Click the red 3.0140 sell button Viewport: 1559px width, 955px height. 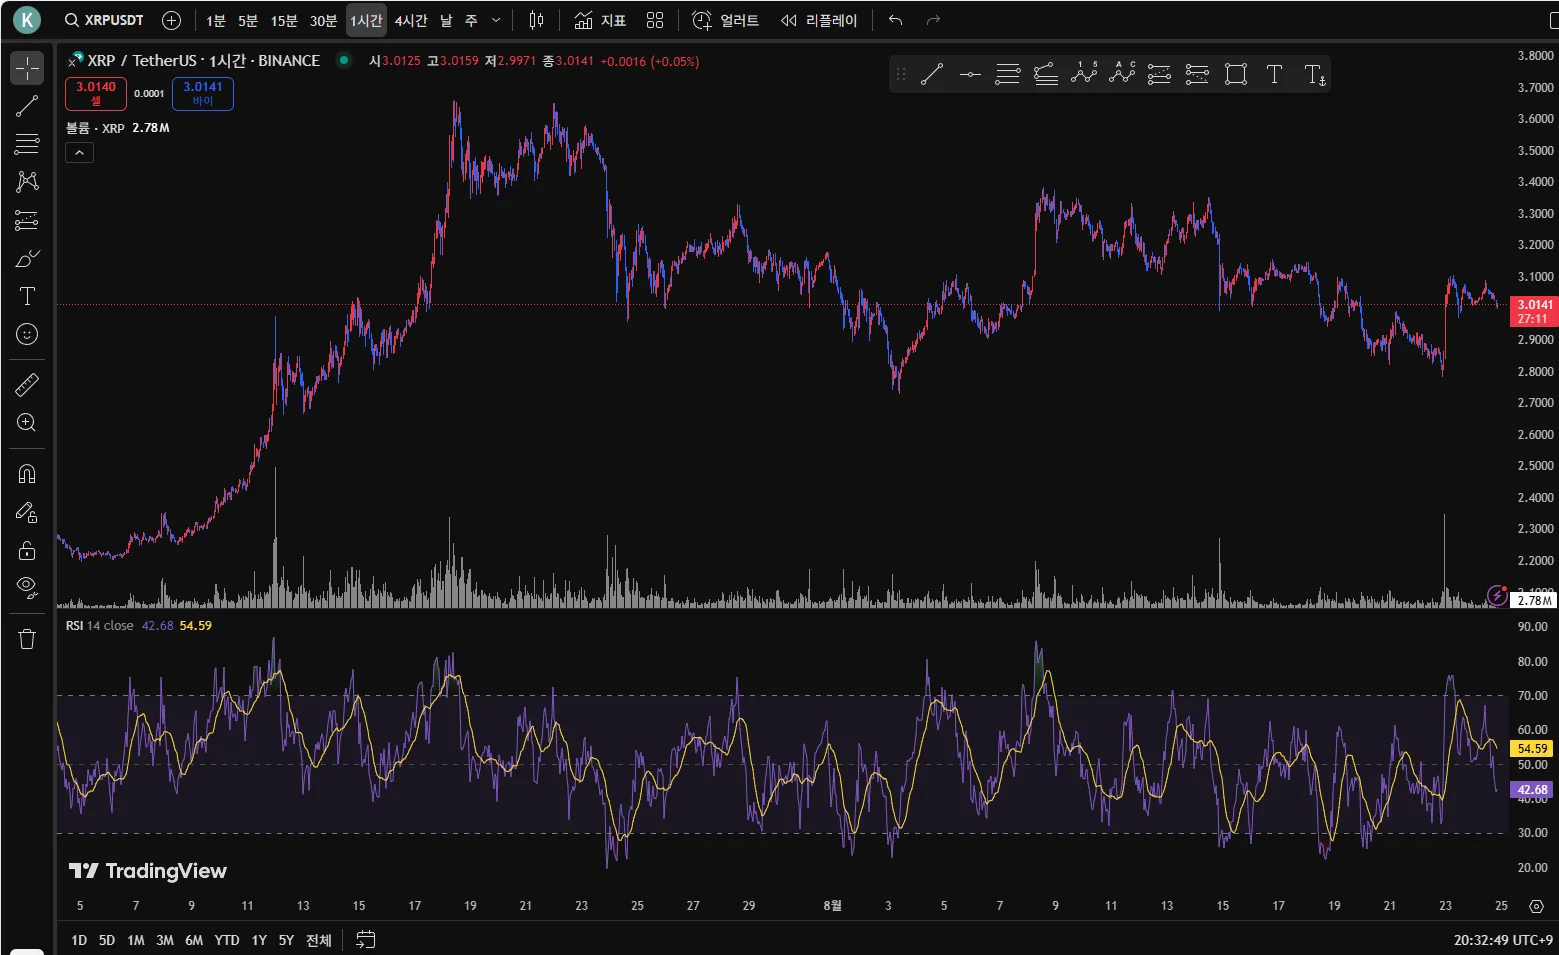96,93
